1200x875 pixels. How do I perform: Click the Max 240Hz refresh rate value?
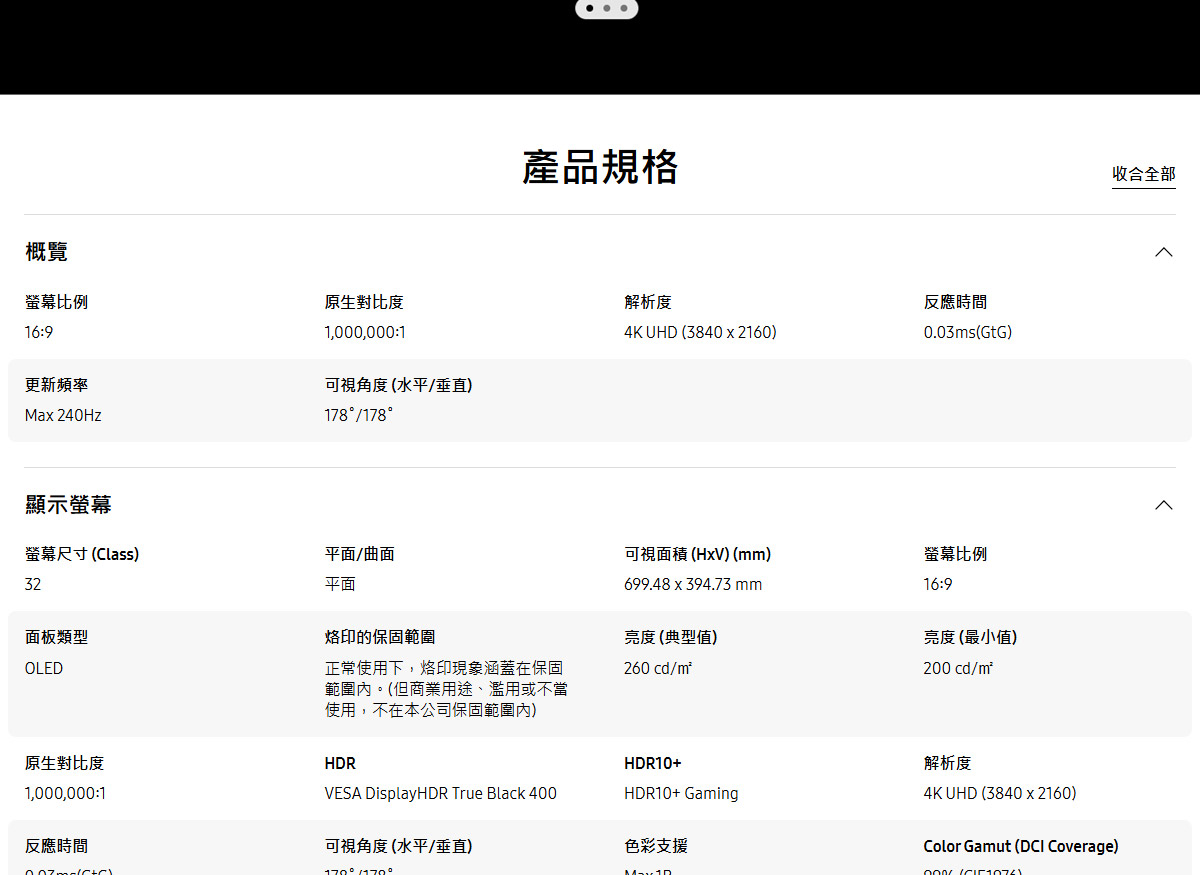[x=63, y=415]
